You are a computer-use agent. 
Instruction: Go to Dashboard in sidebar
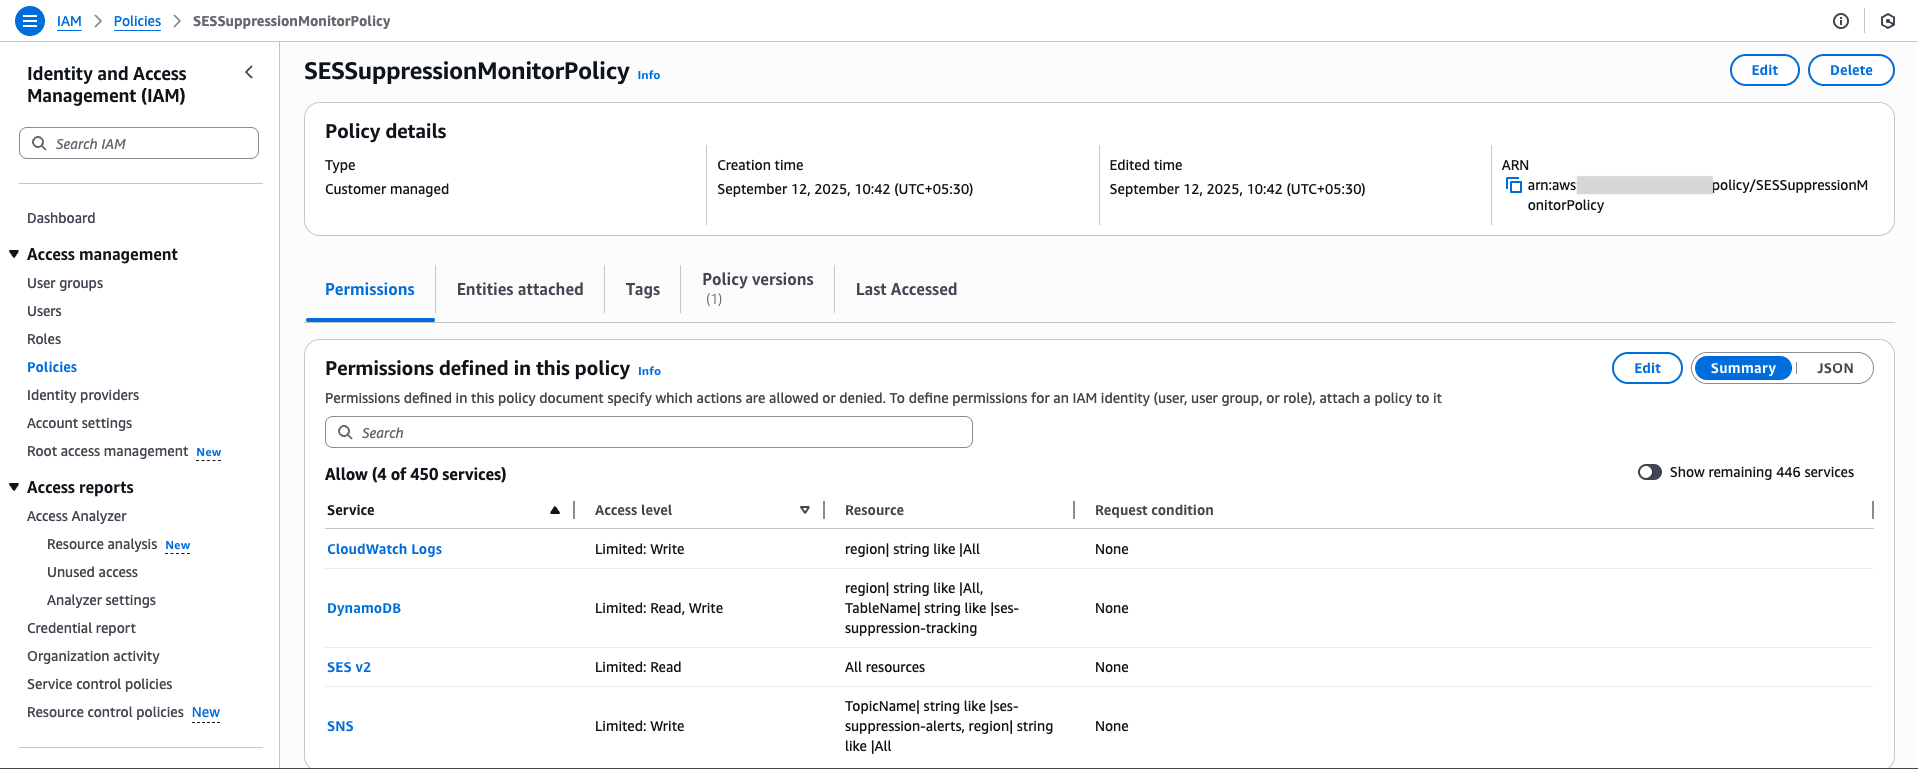61,218
